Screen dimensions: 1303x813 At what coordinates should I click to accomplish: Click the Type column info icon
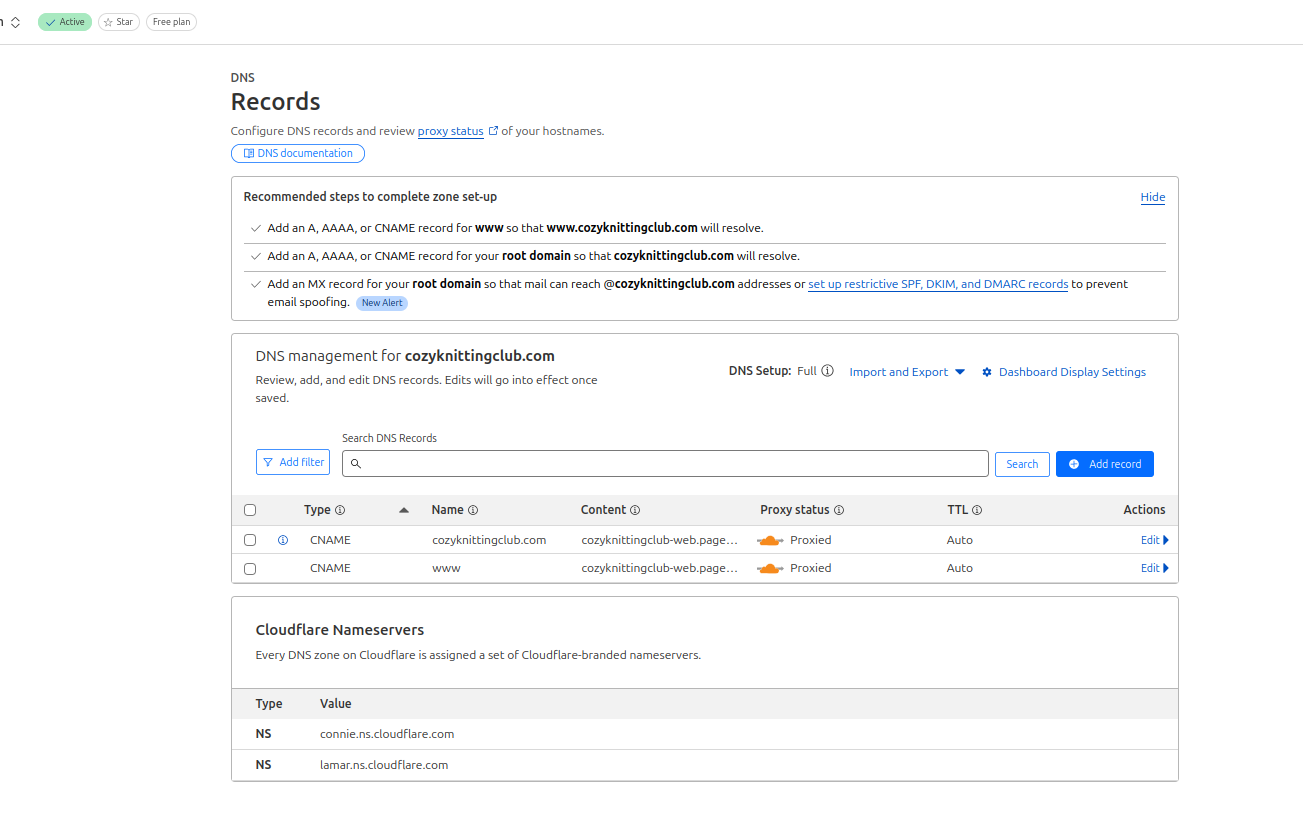[340, 510]
